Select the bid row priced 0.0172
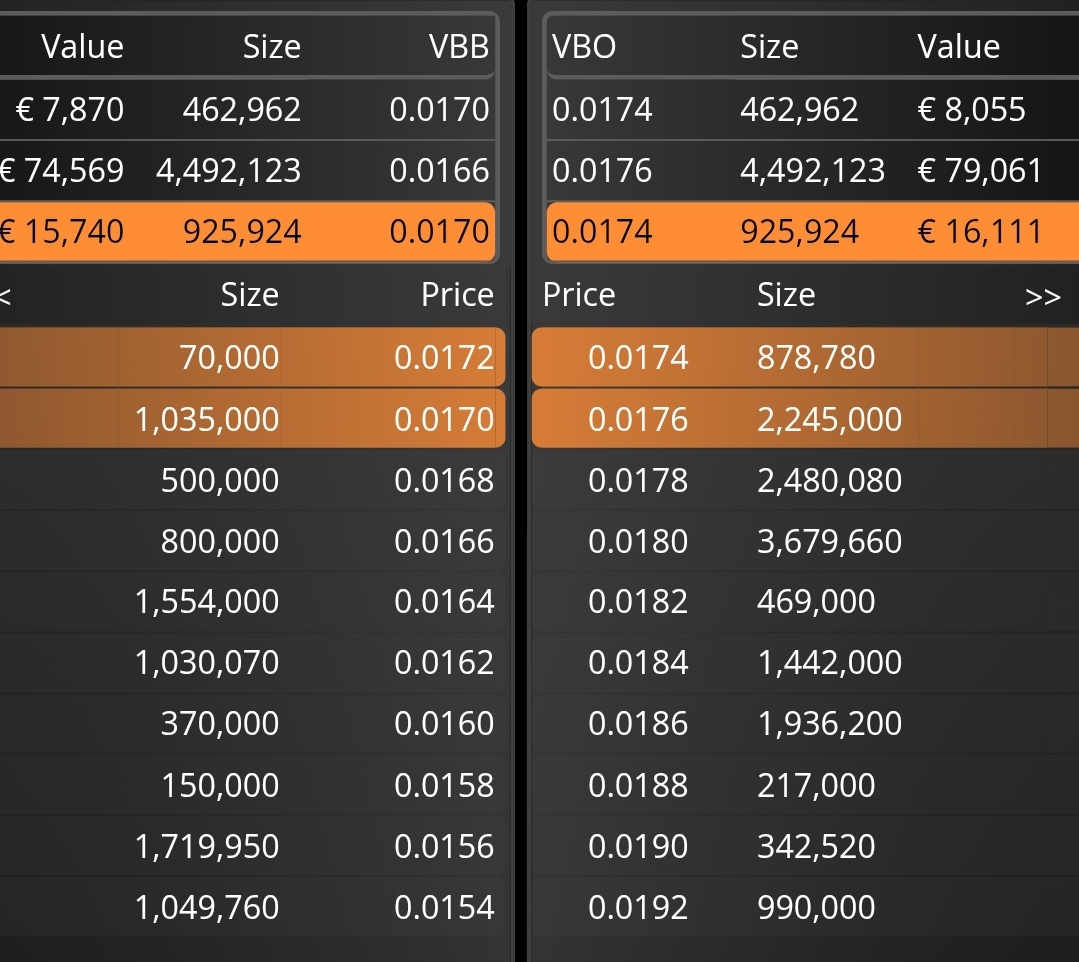This screenshot has height=962, width=1079. [x=253, y=357]
